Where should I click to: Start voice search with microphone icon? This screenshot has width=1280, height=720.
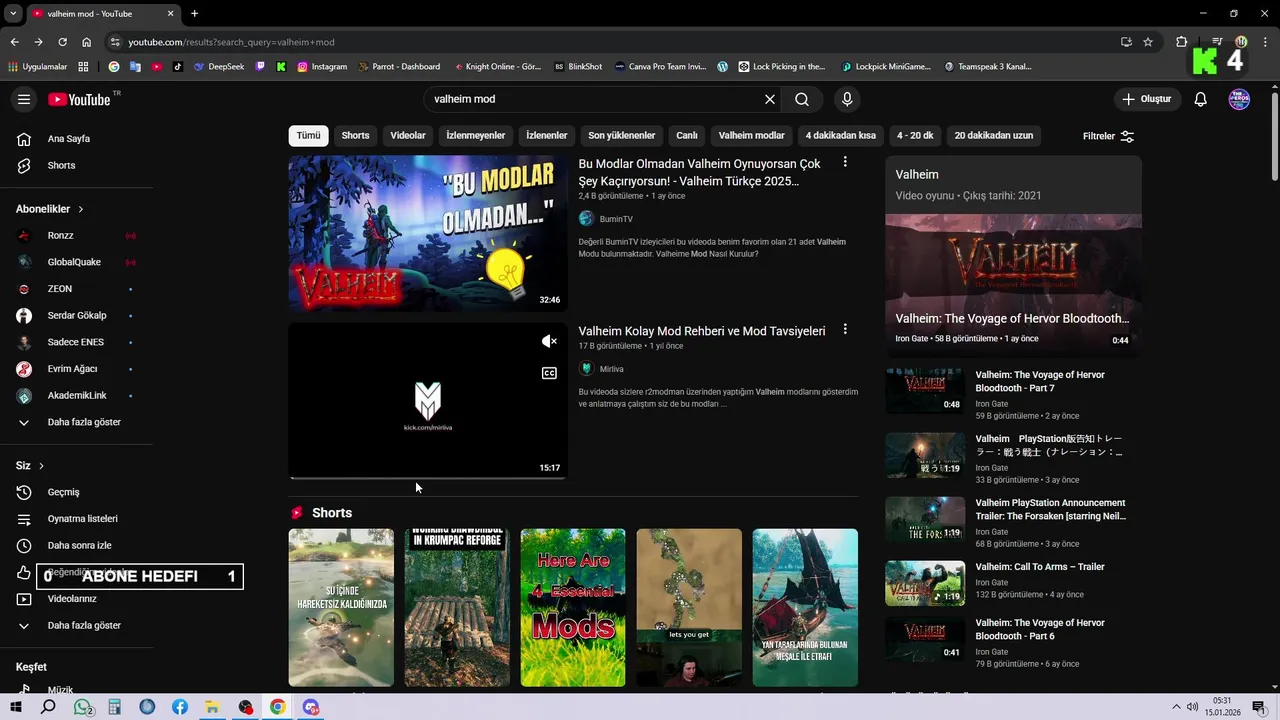pos(847,99)
